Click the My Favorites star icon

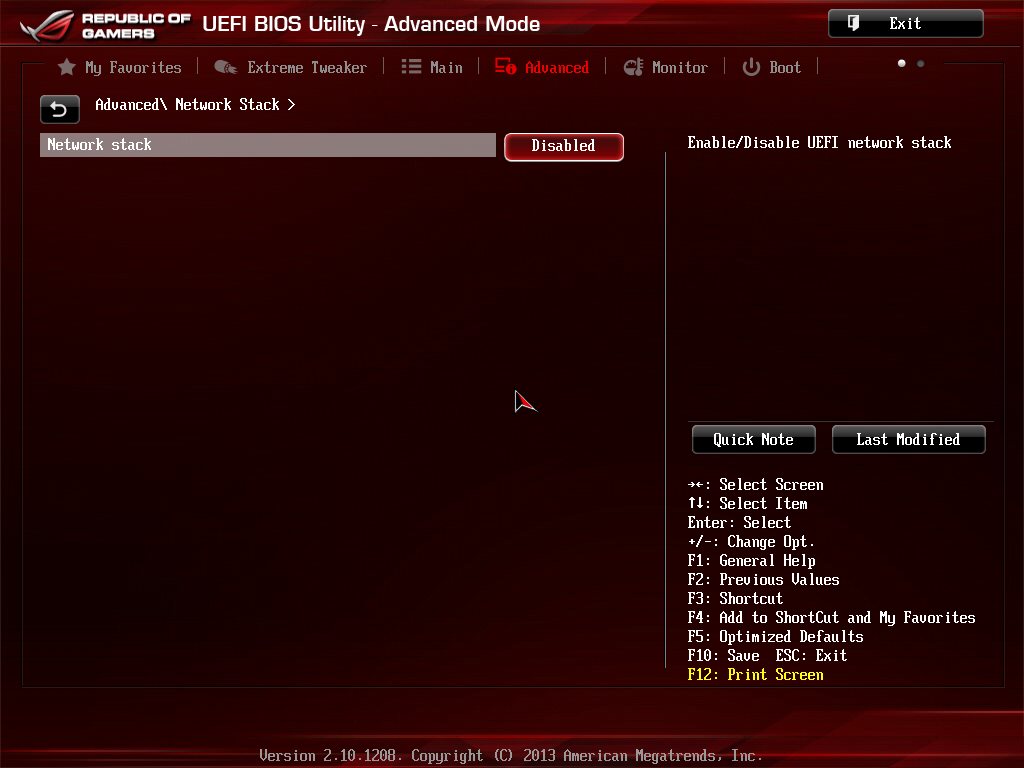[x=67, y=67]
